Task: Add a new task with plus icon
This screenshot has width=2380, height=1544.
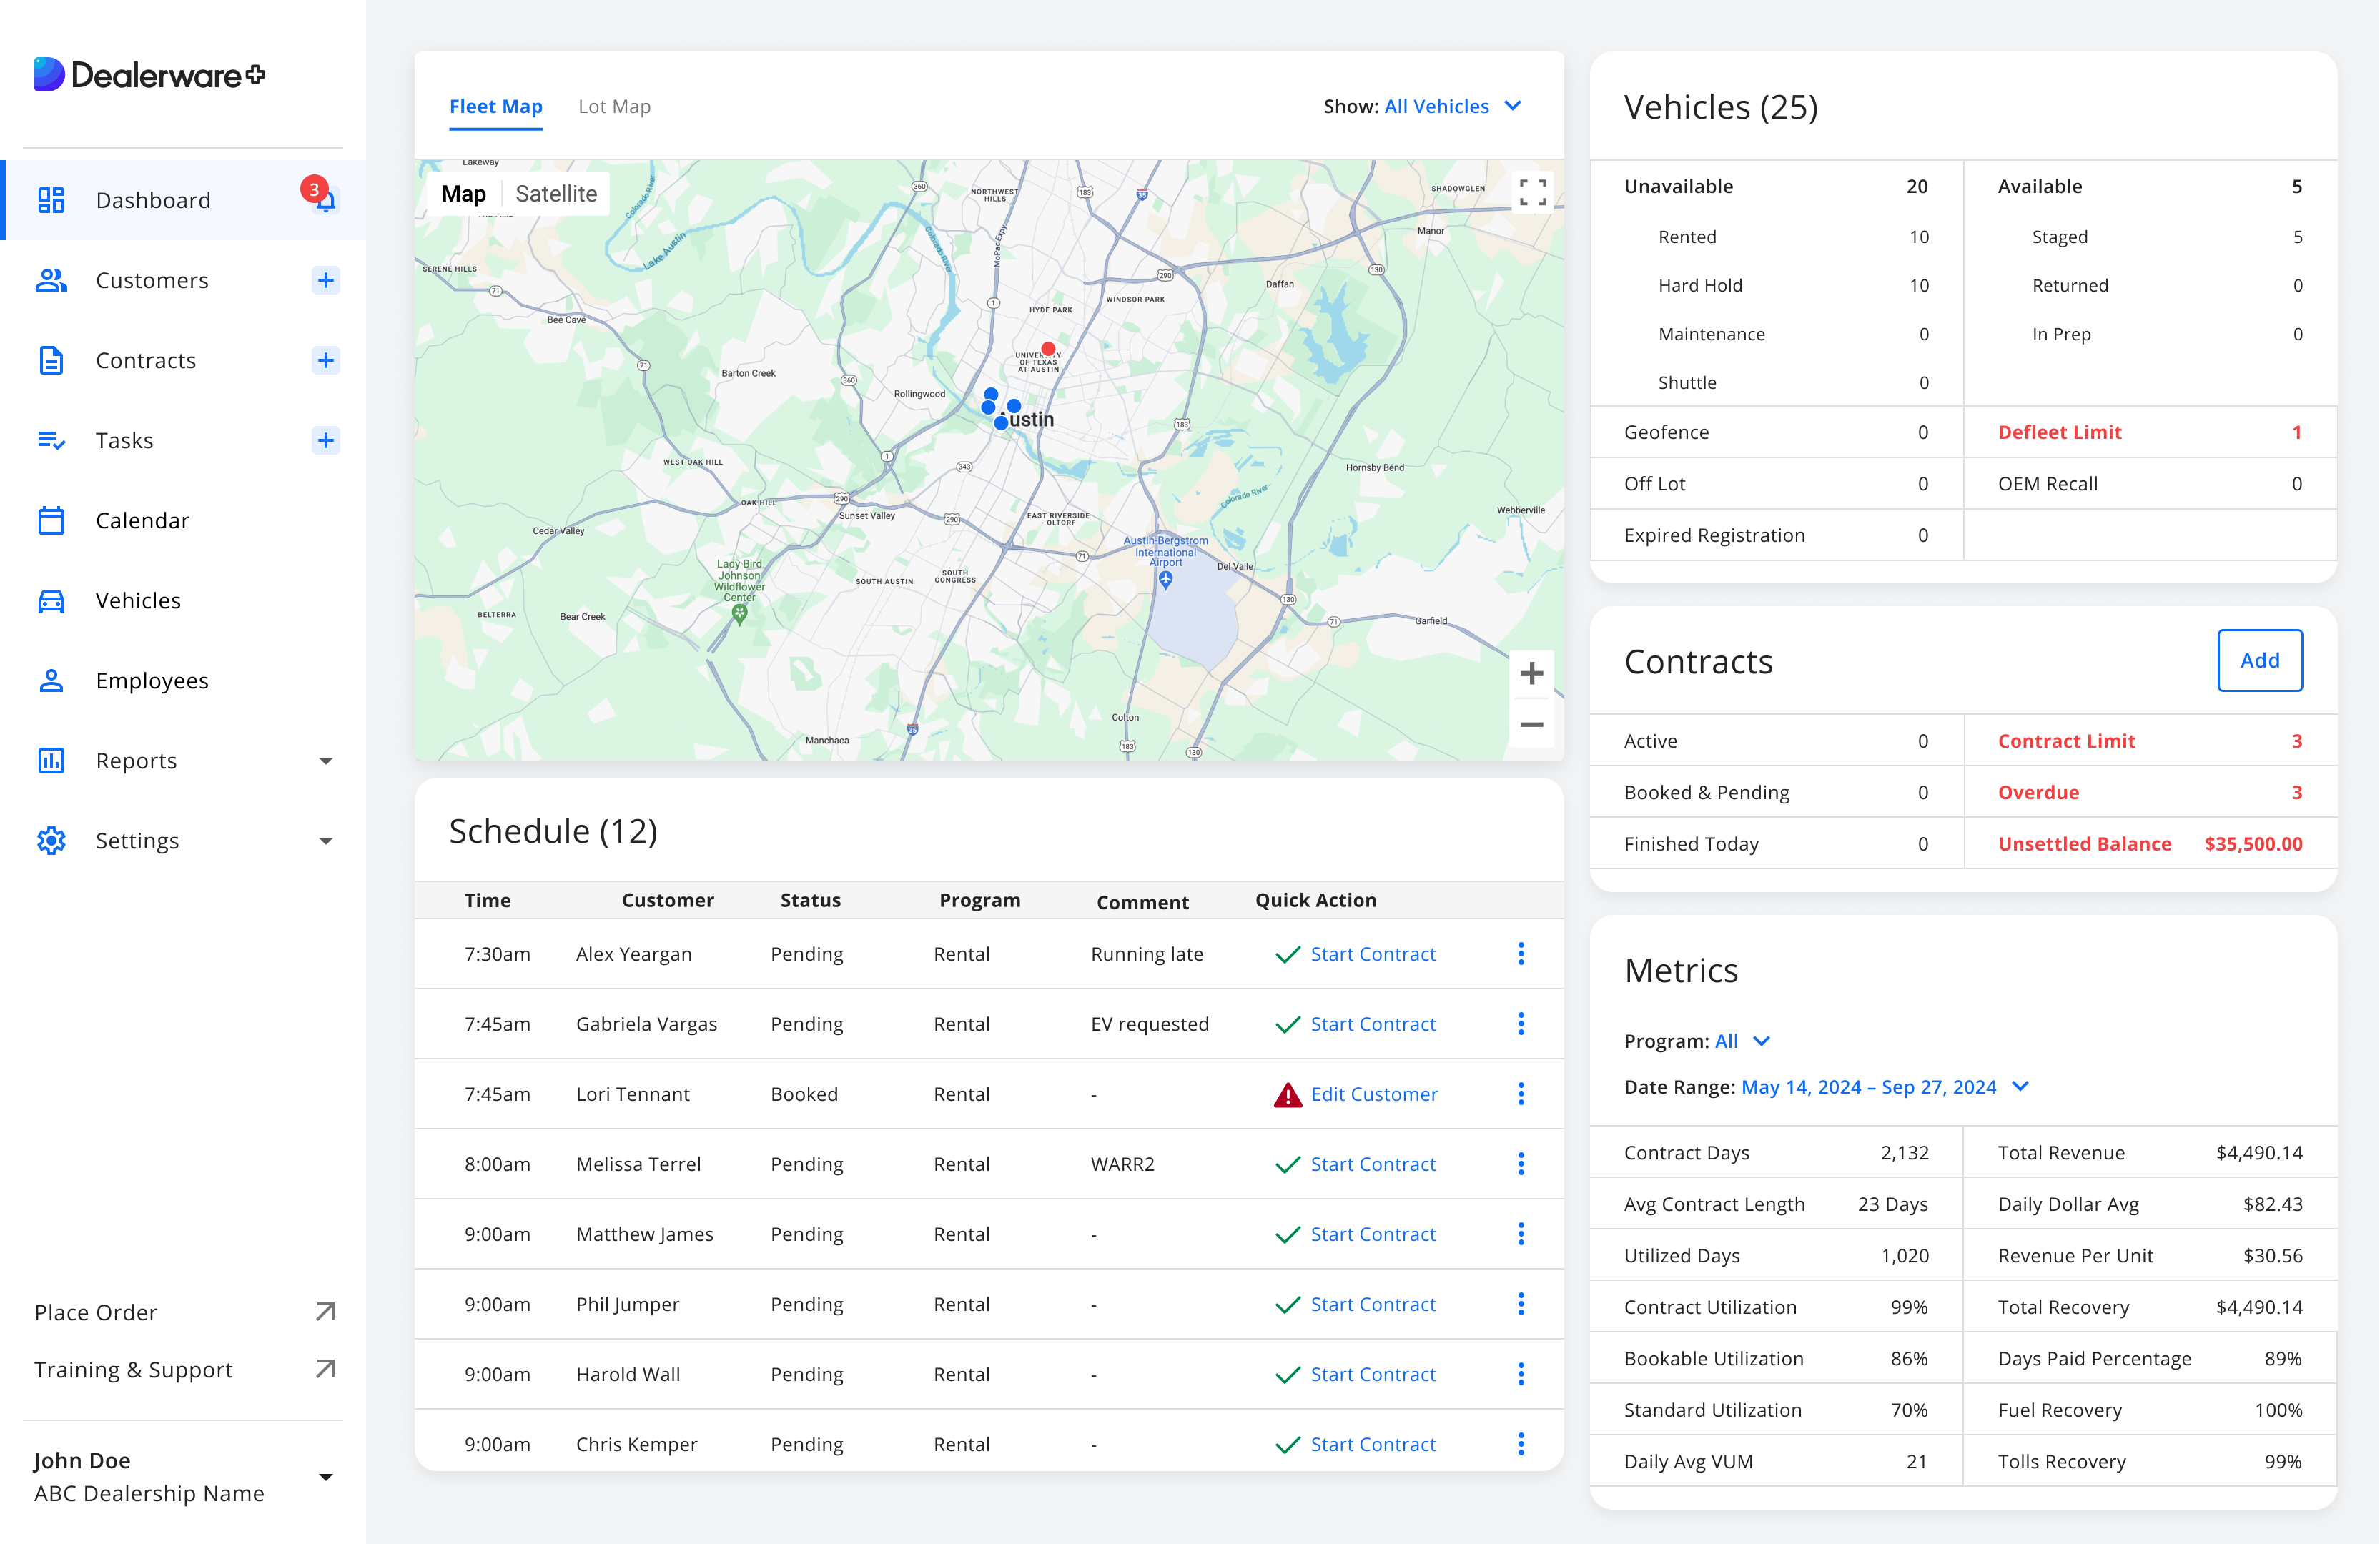Action: [326, 441]
